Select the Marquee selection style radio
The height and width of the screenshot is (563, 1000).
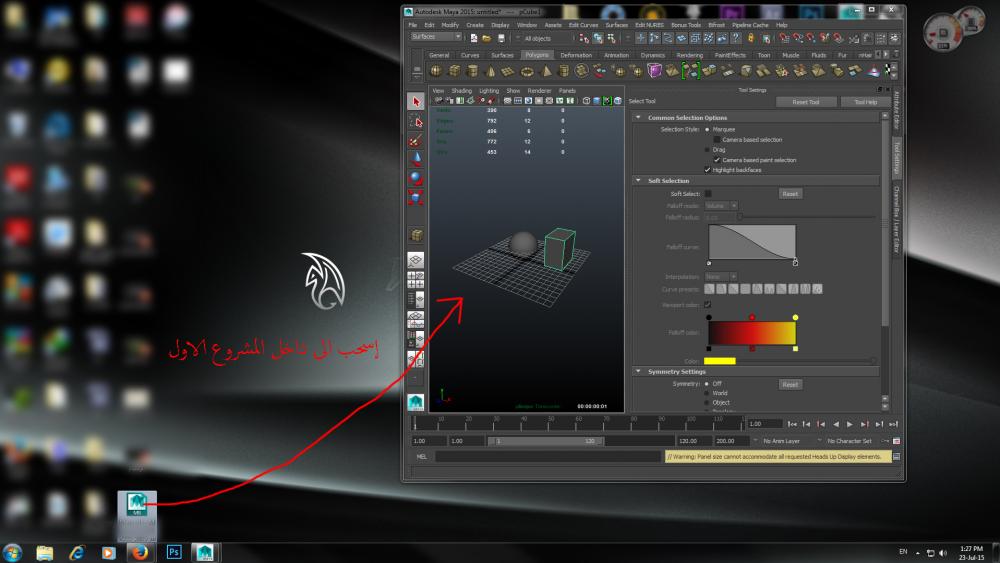pyautogui.click(x=707, y=129)
